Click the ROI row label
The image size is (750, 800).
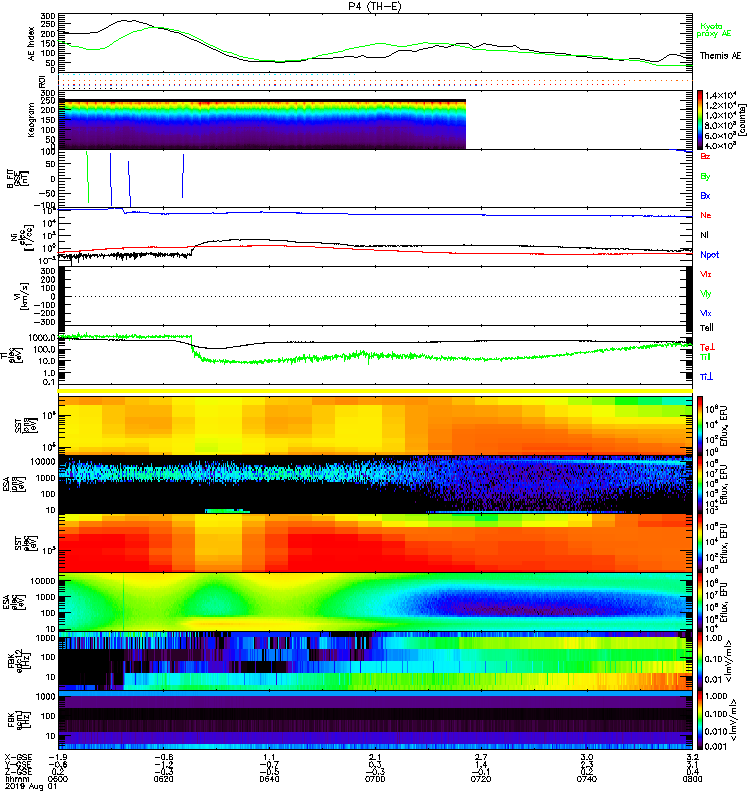point(42,81)
